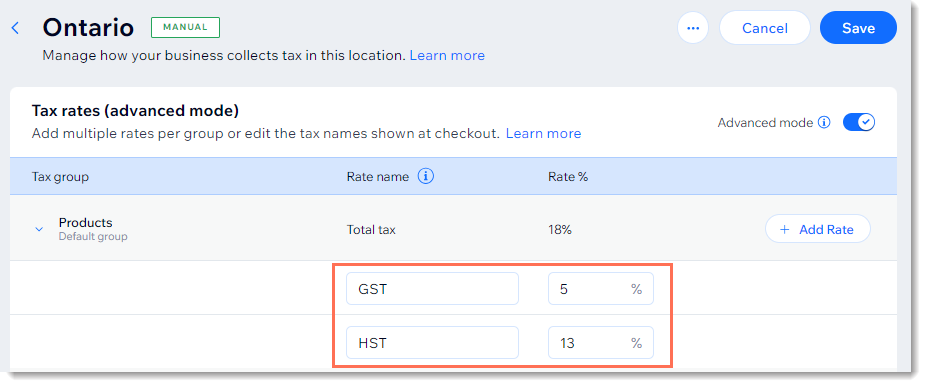Click the Total tax label

(371, 230)
